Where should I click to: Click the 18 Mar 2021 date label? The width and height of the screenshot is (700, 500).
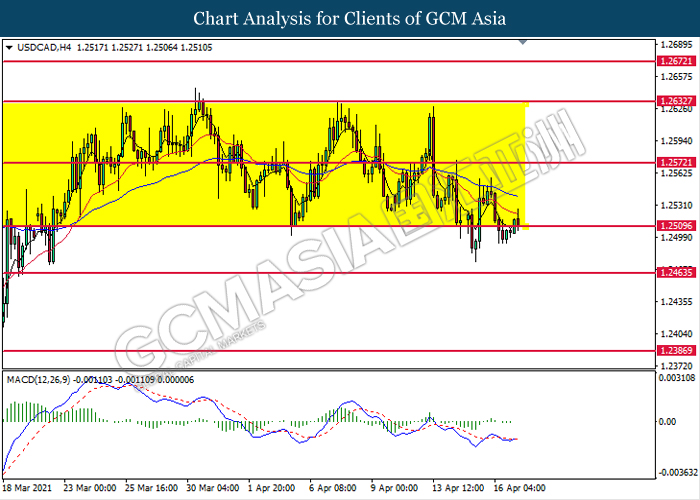pos(27,488)
